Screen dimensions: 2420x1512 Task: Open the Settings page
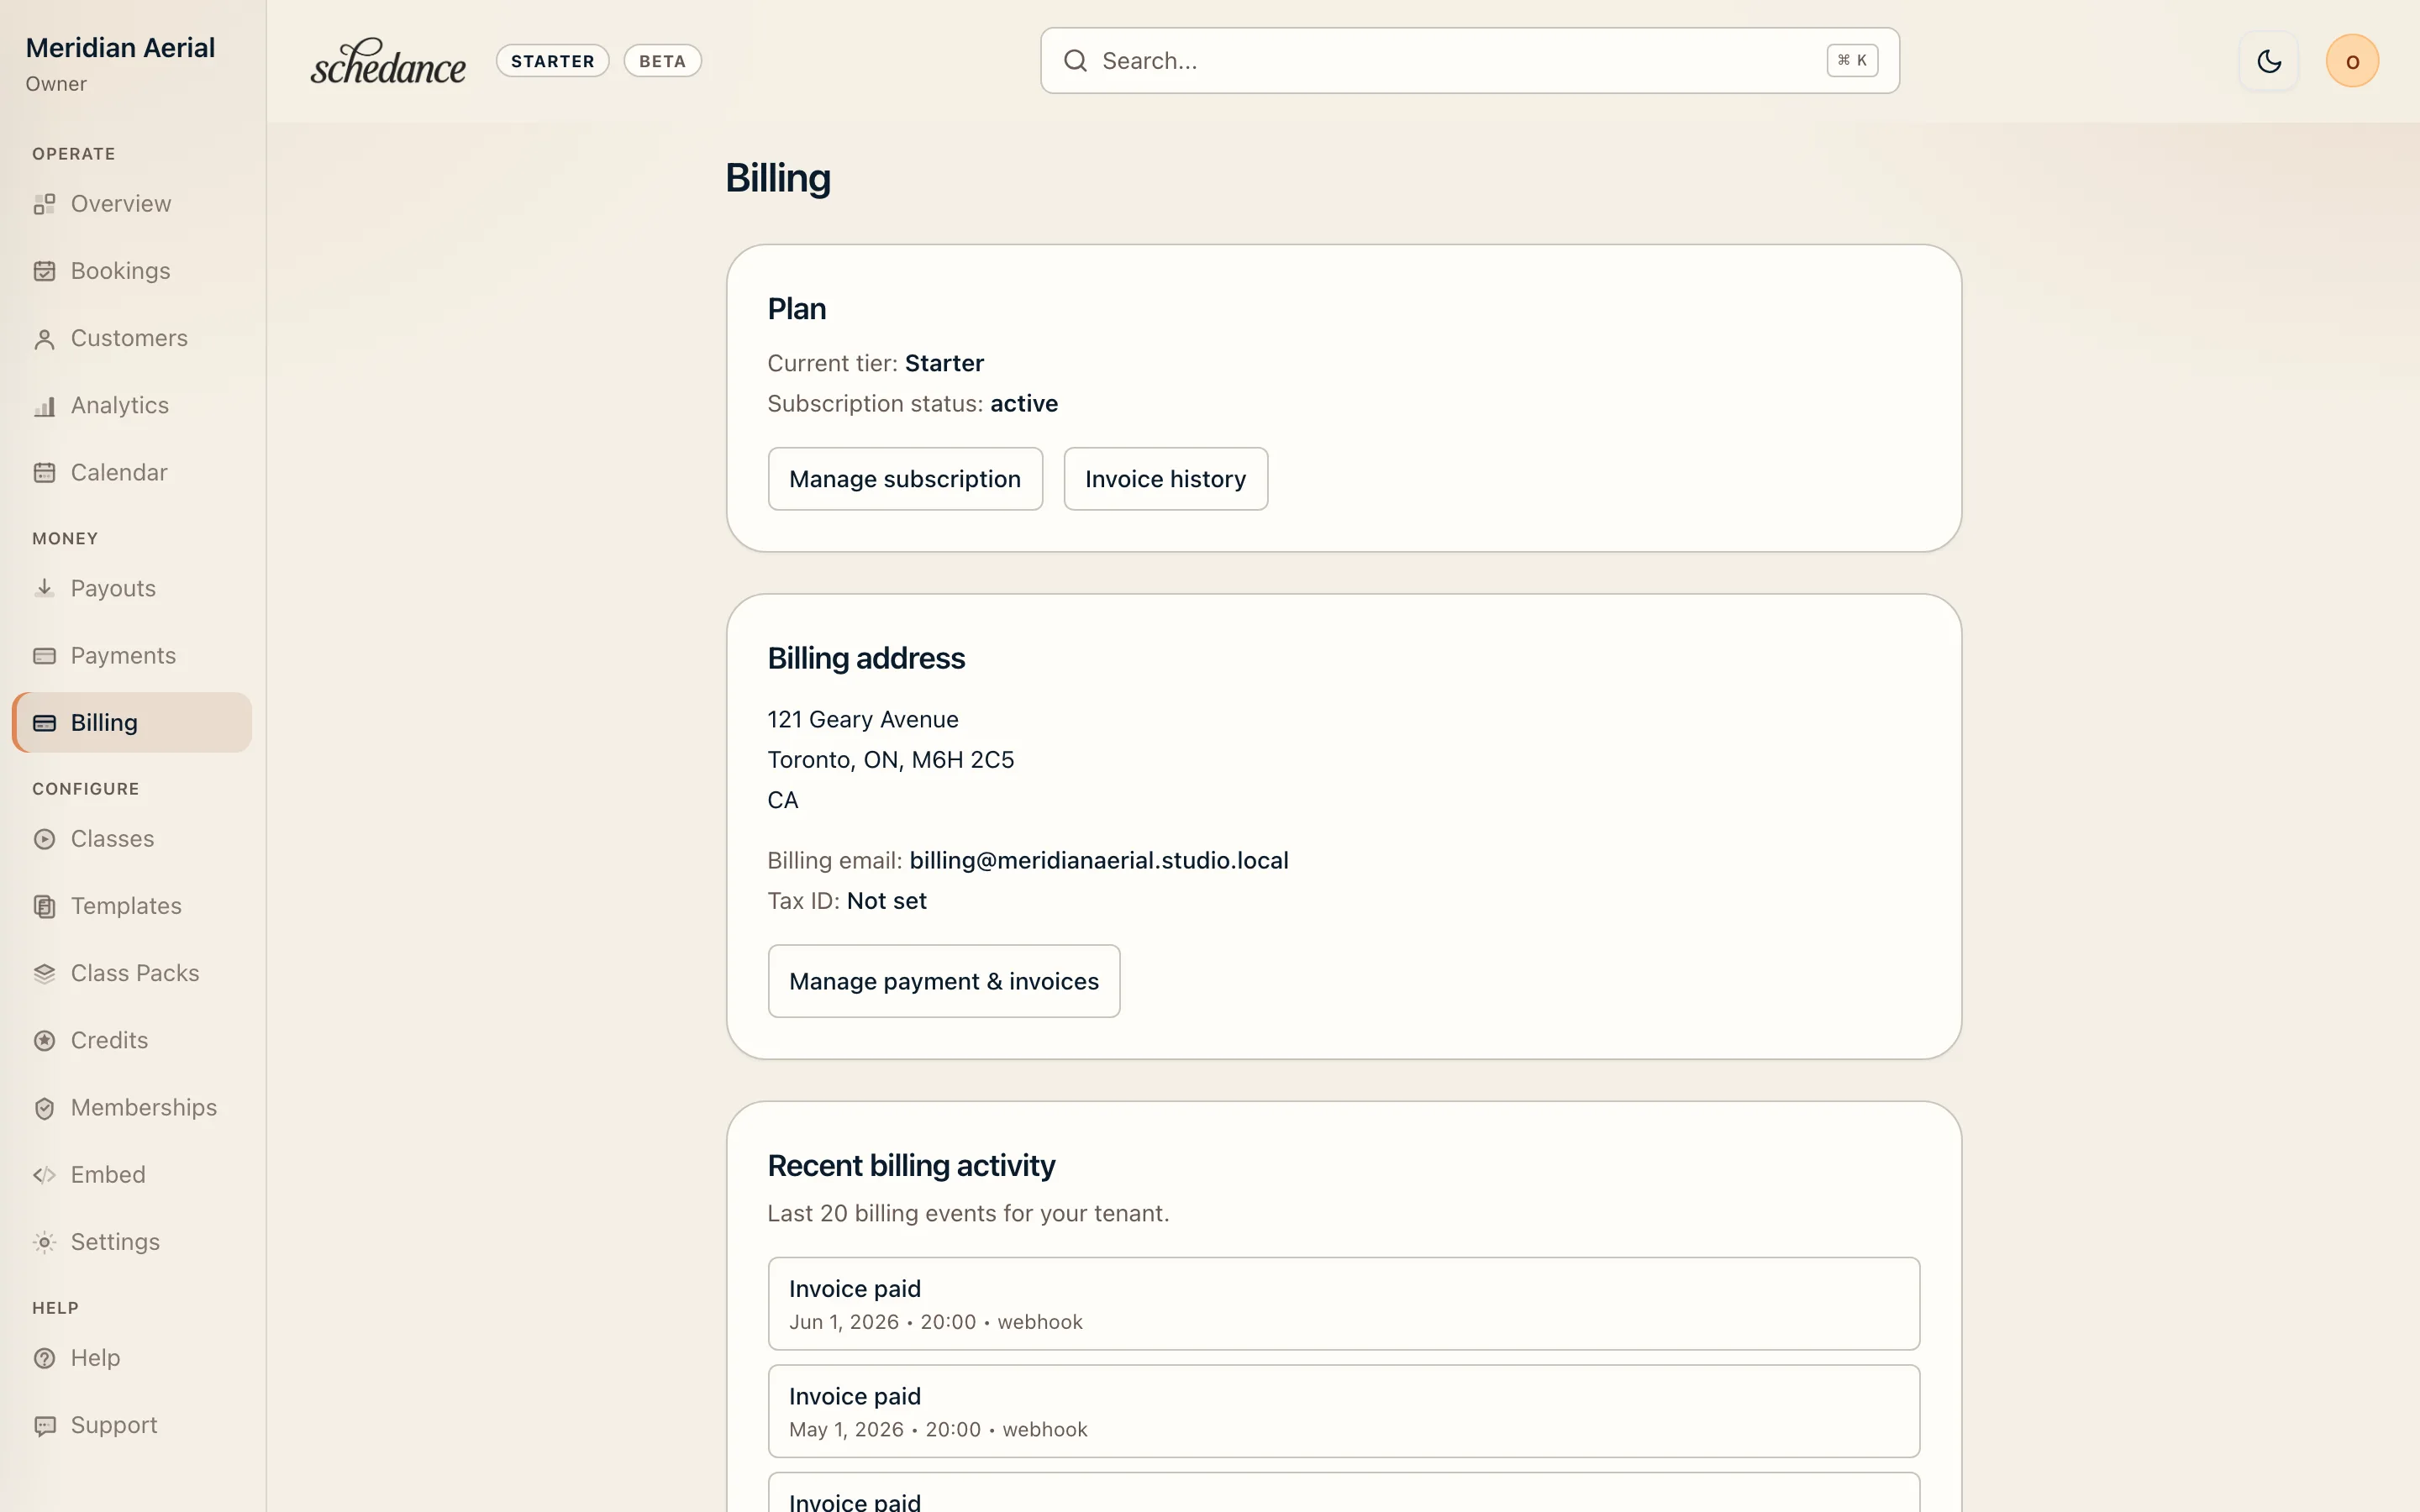coord(131,1242)
